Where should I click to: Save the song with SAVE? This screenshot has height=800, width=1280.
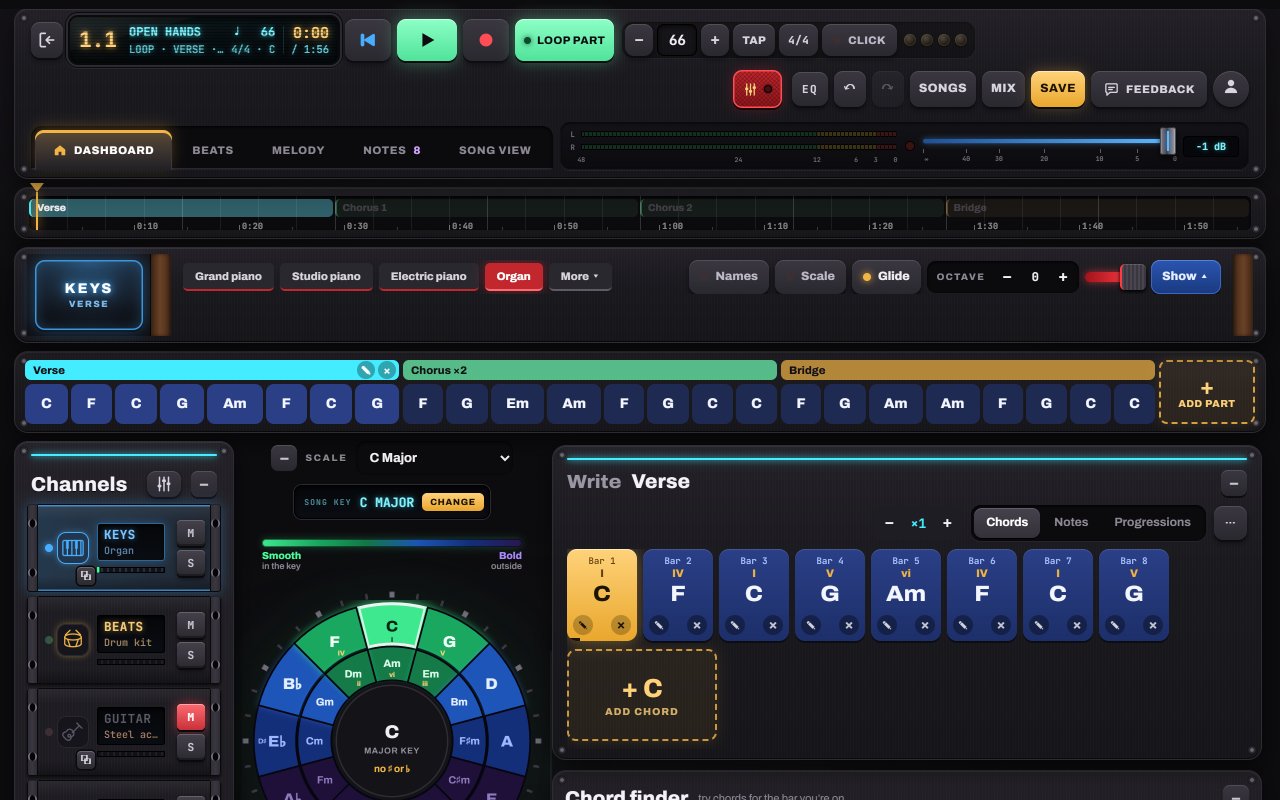click(1058, 88)
